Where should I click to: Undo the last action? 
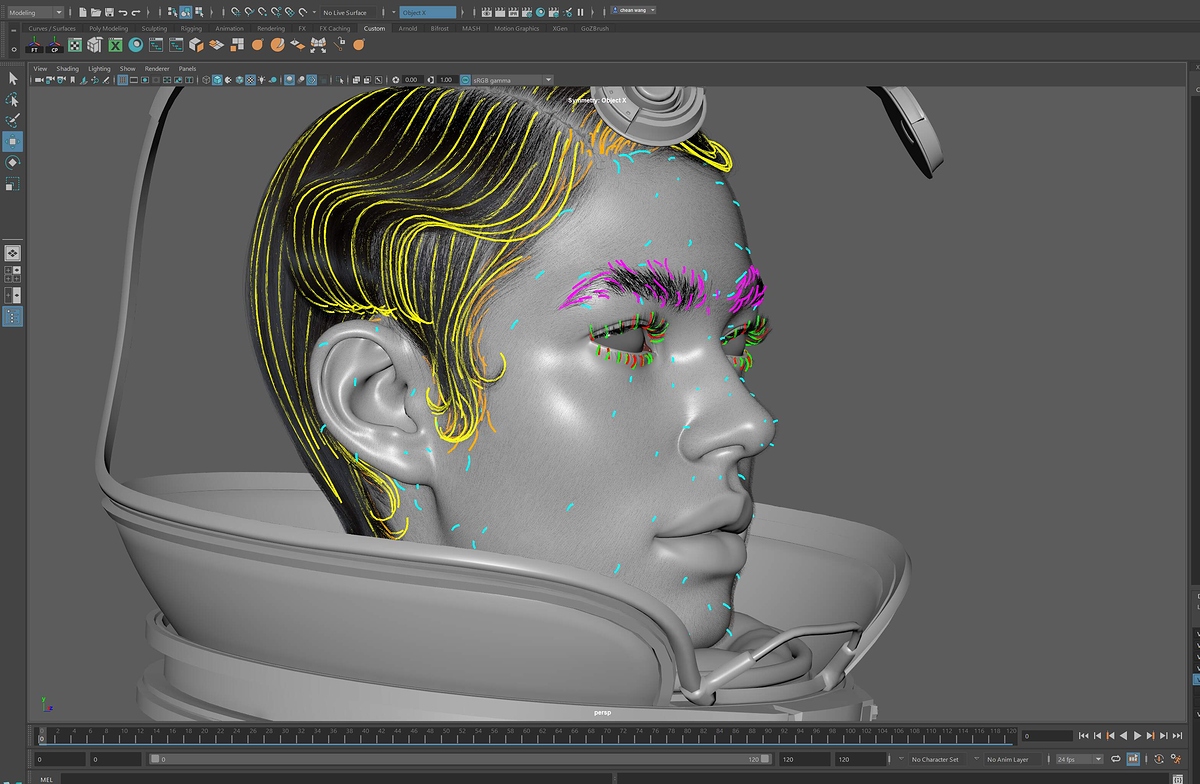123,12
